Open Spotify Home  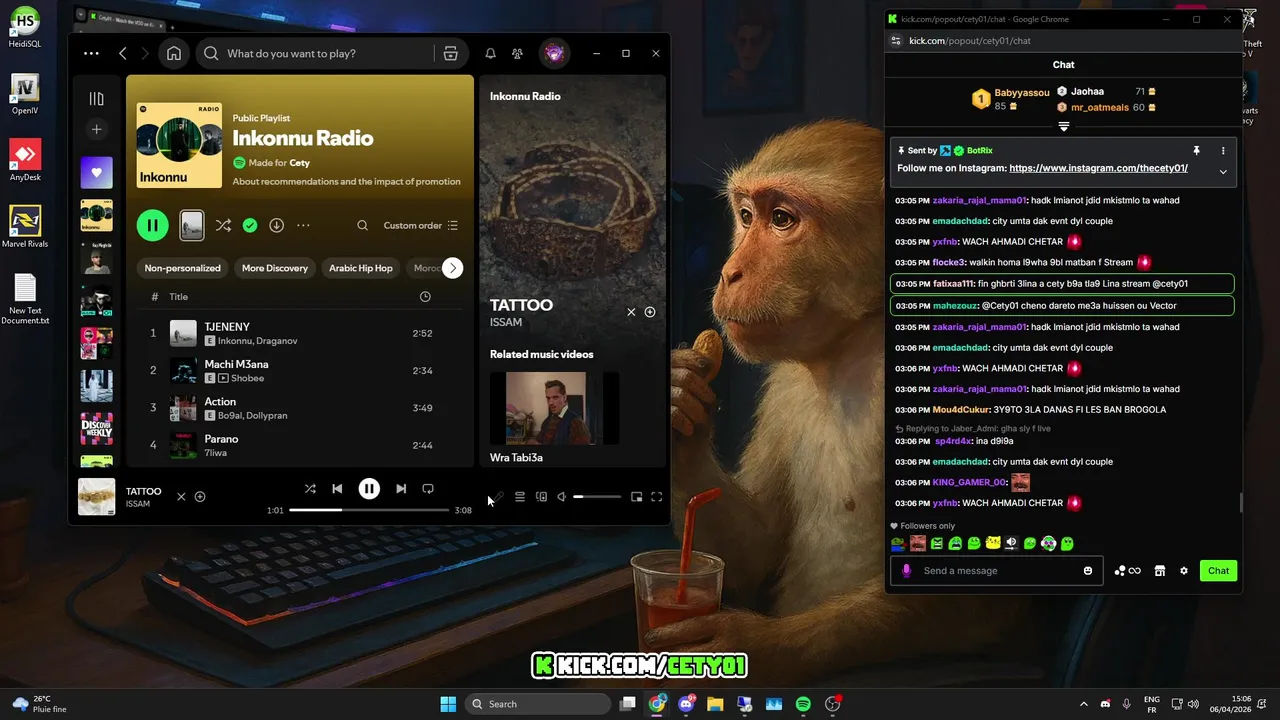point(174,53)
